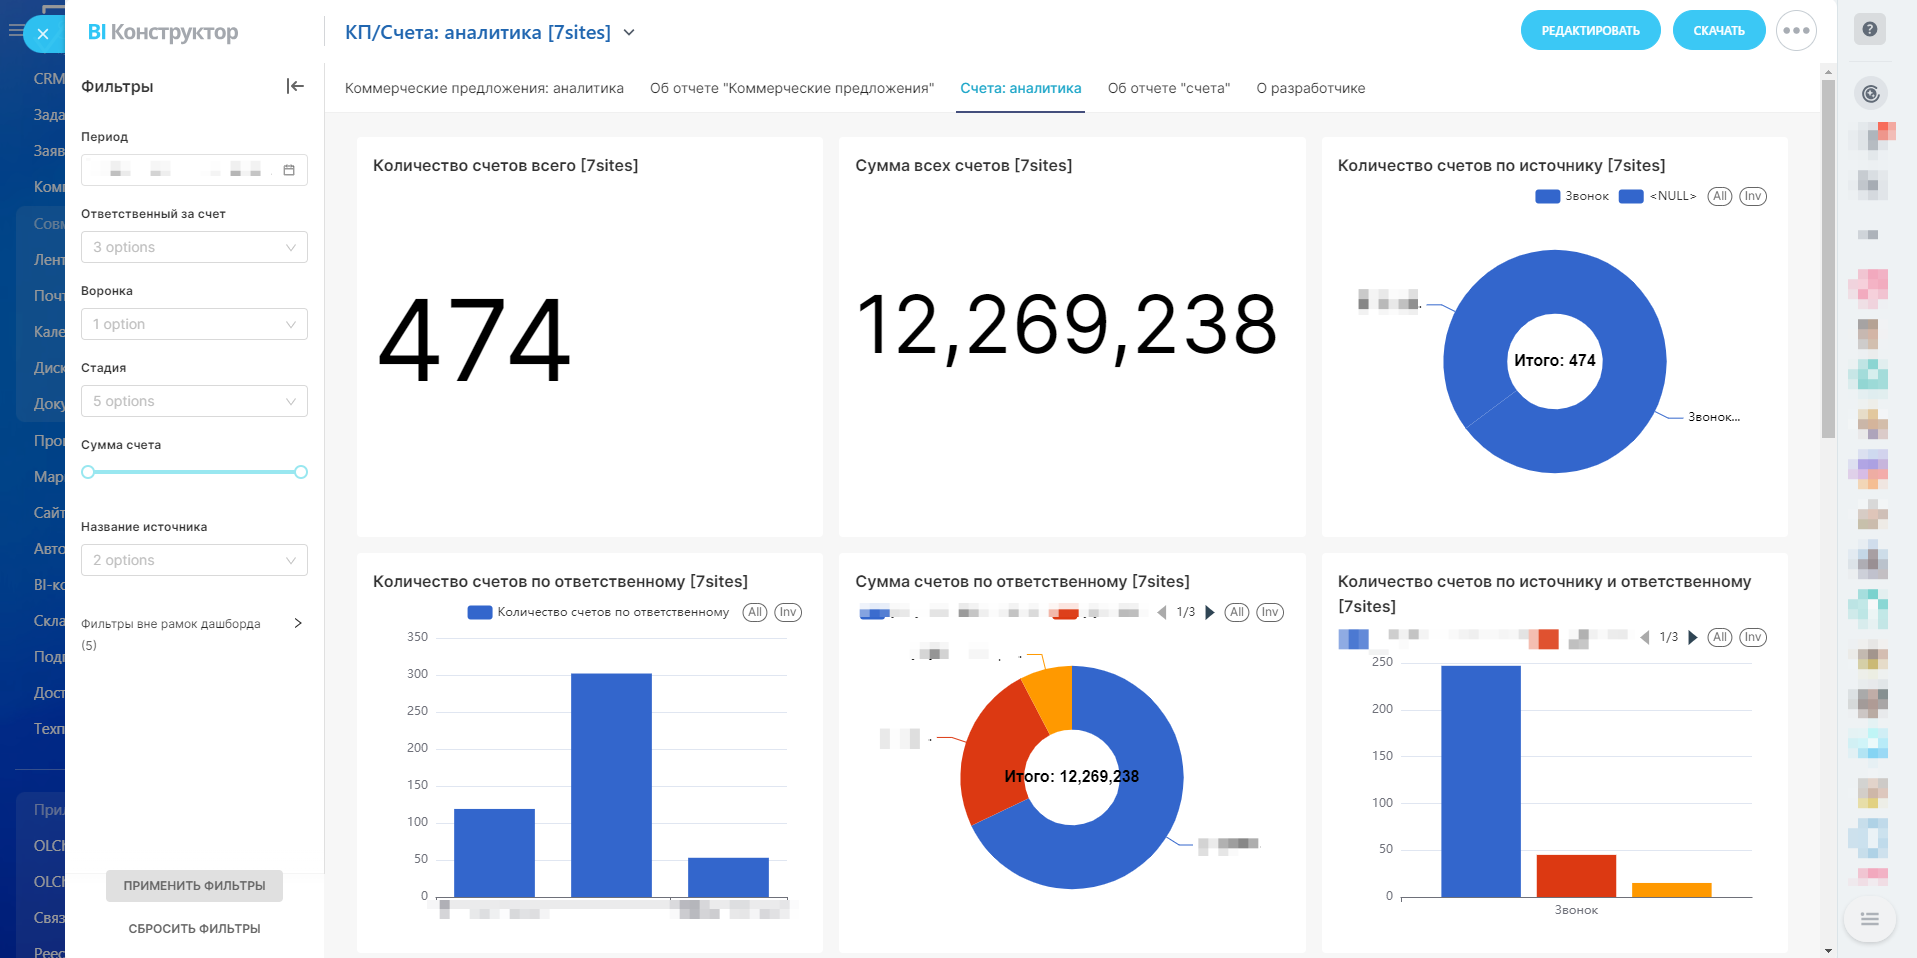Open the О разработчике tab
Screen dimensions: 1917x958
(x=1310, y=89)
